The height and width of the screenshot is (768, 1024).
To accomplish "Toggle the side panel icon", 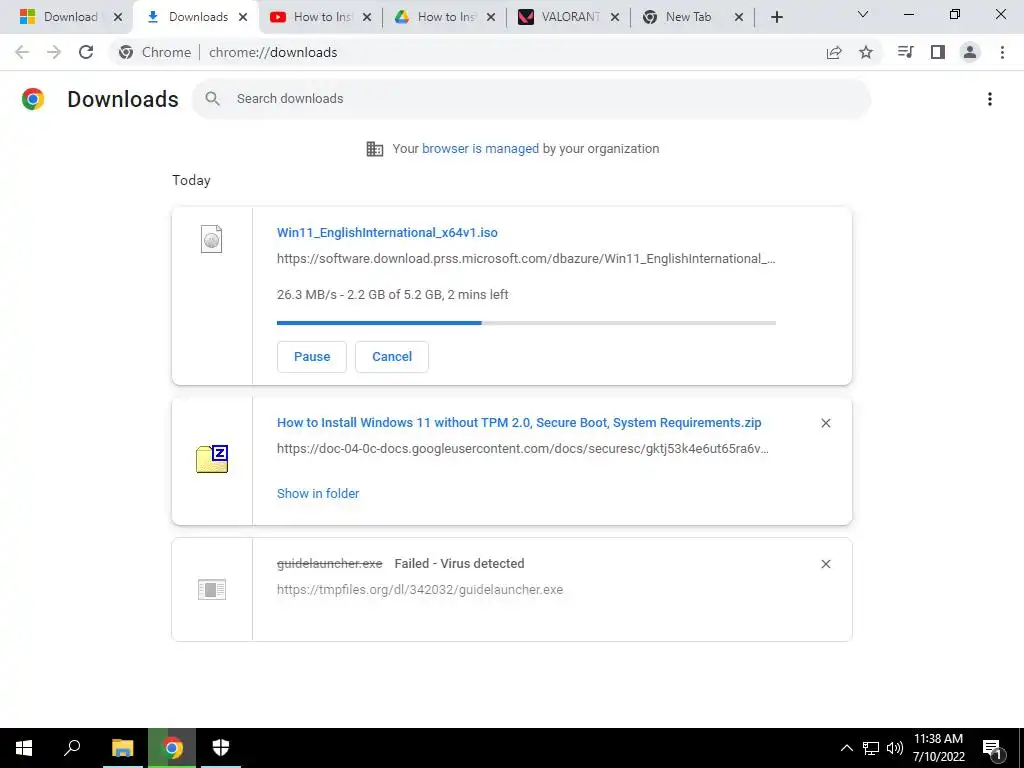I will pos(938,52).
